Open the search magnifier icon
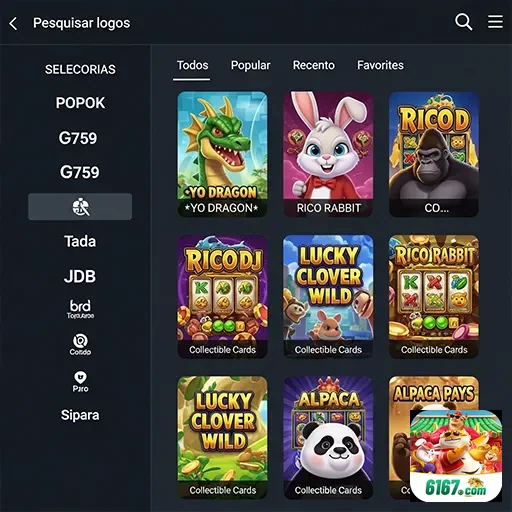 pyautogui.click(x=464, y=22)
